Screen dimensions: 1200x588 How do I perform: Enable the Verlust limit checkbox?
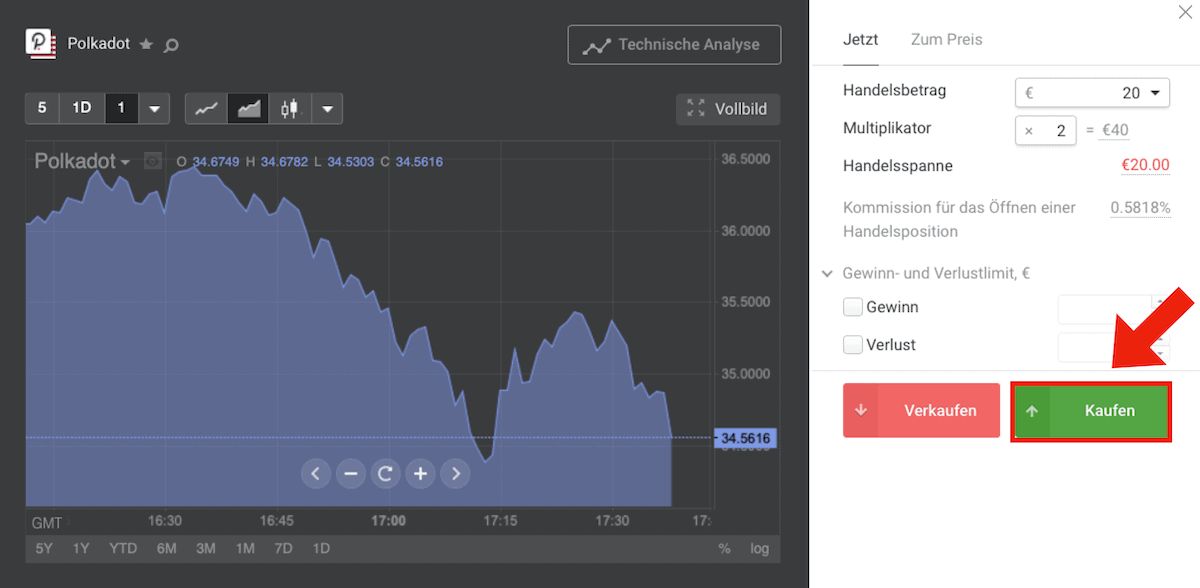pyautogui.click(x=853, y=345)
